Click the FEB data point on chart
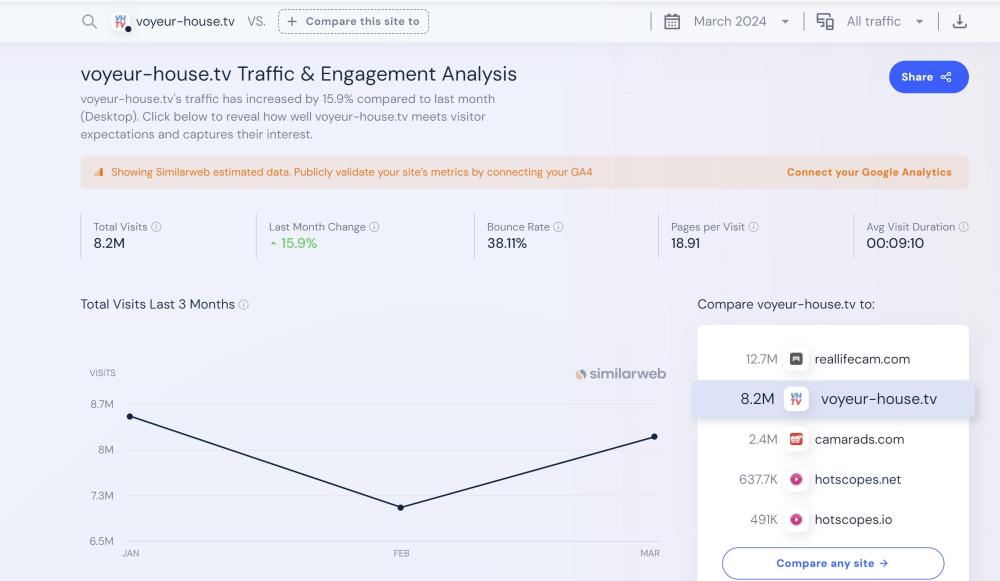Viewport: 1000px width, 581px height. 401,508
